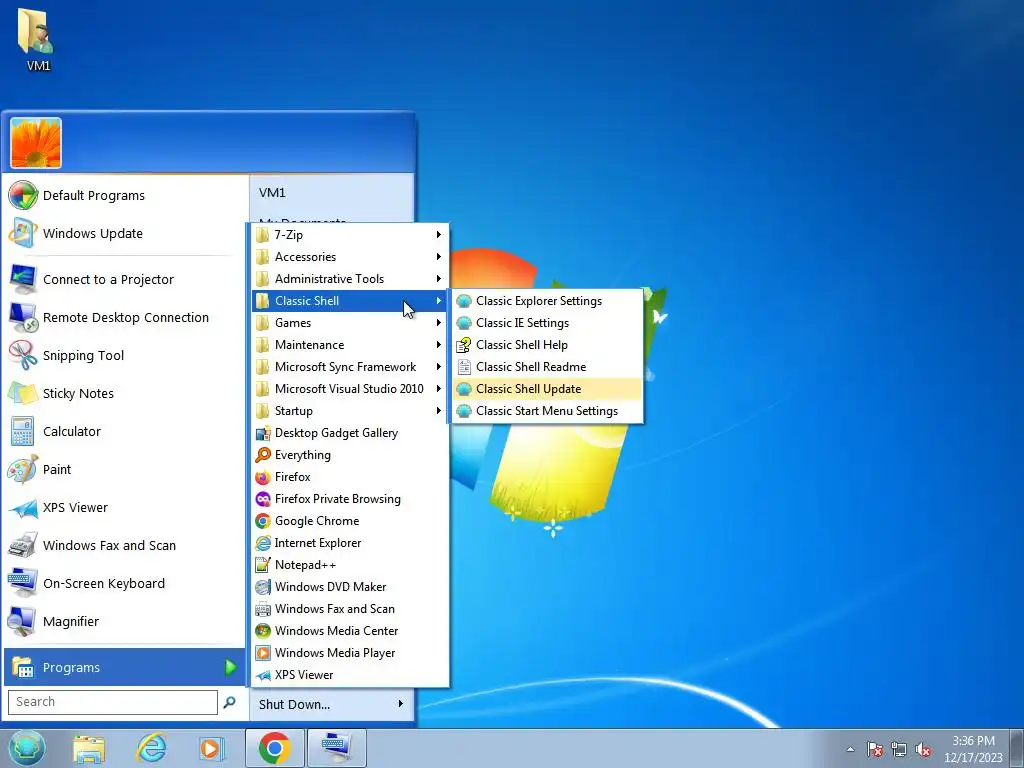Image resolution: width=1024 pixels, height=768 pixels.
Task: Open the Firefox Private Browsing icon
Action: (263, 499)
